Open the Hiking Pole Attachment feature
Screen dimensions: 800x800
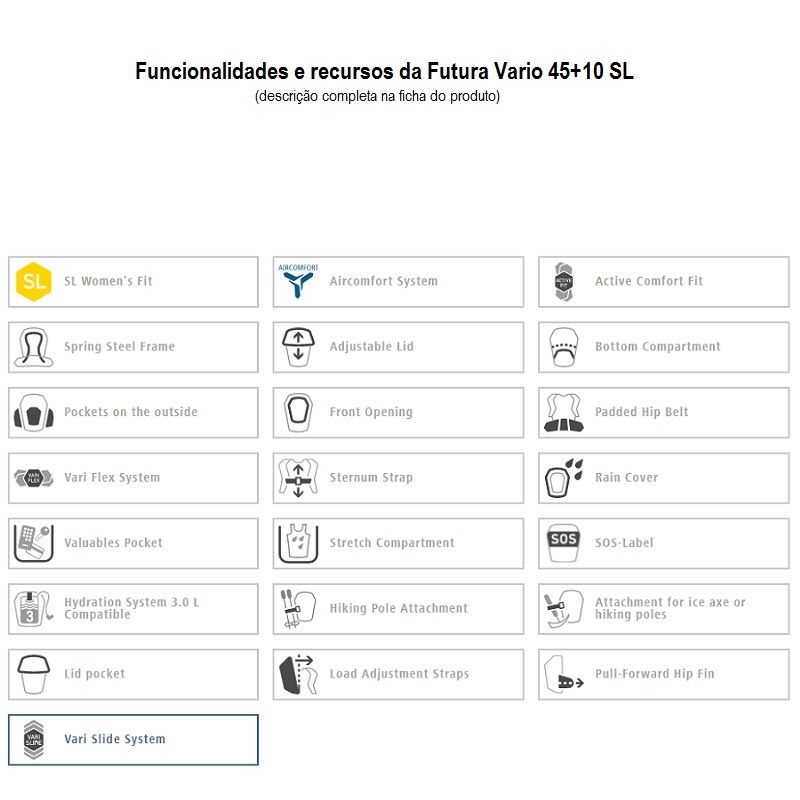click(x=398, y=609)
